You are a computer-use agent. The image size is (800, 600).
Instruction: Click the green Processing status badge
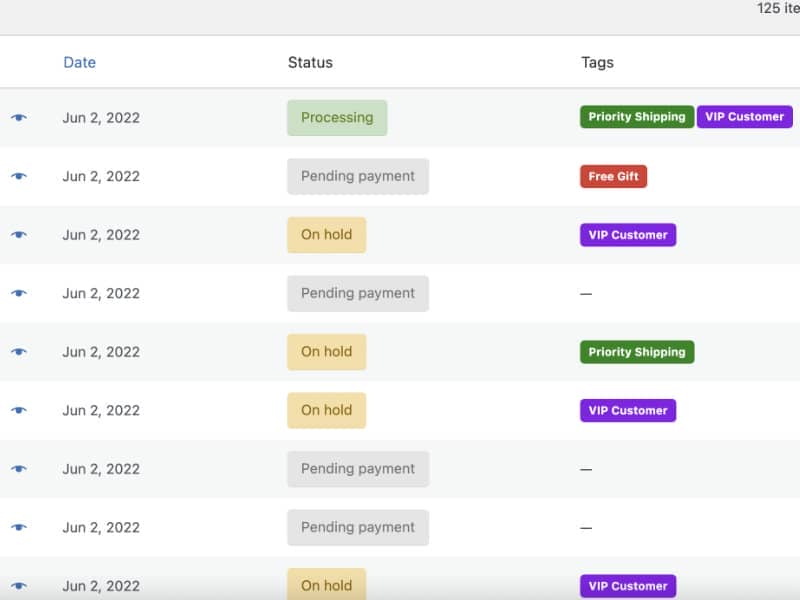pyautogui.click(x=337, y=118)
